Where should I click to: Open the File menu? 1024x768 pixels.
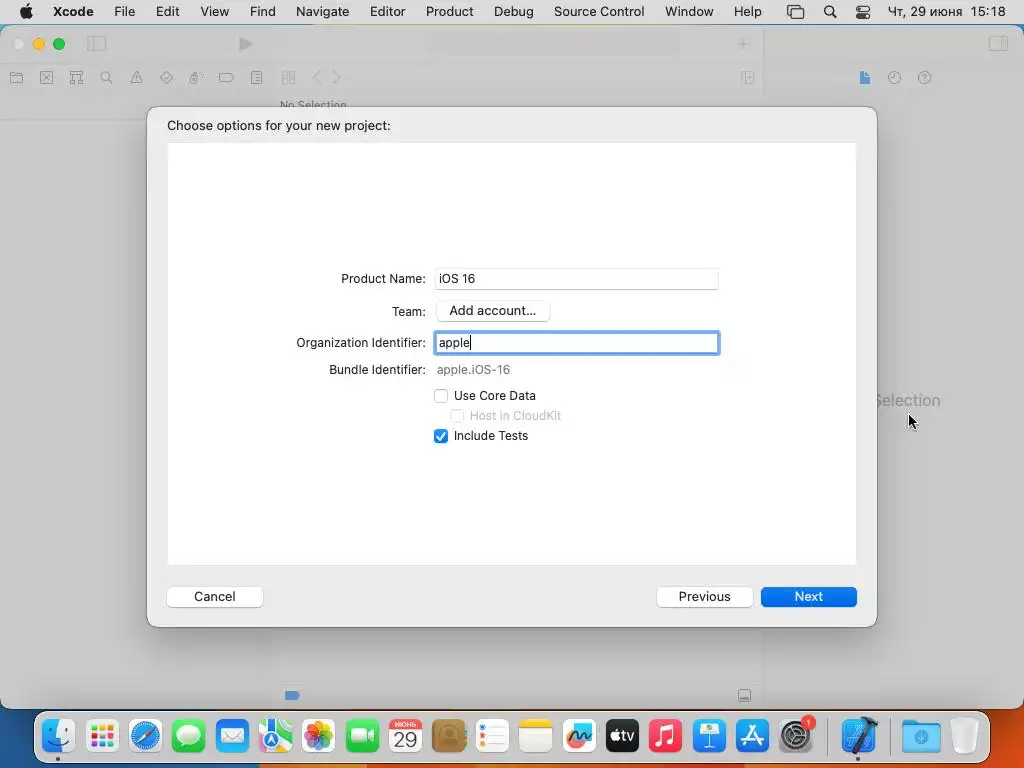(125, 12)
